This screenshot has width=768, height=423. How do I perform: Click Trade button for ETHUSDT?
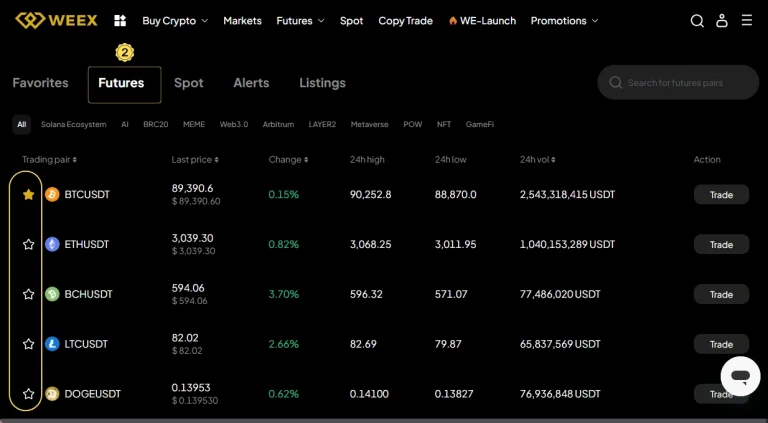pos(721,244)
